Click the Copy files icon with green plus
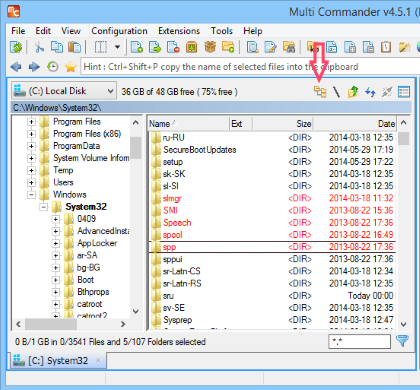Image resolution: width=420 pixels, height=390 pixels. [137, 47]
